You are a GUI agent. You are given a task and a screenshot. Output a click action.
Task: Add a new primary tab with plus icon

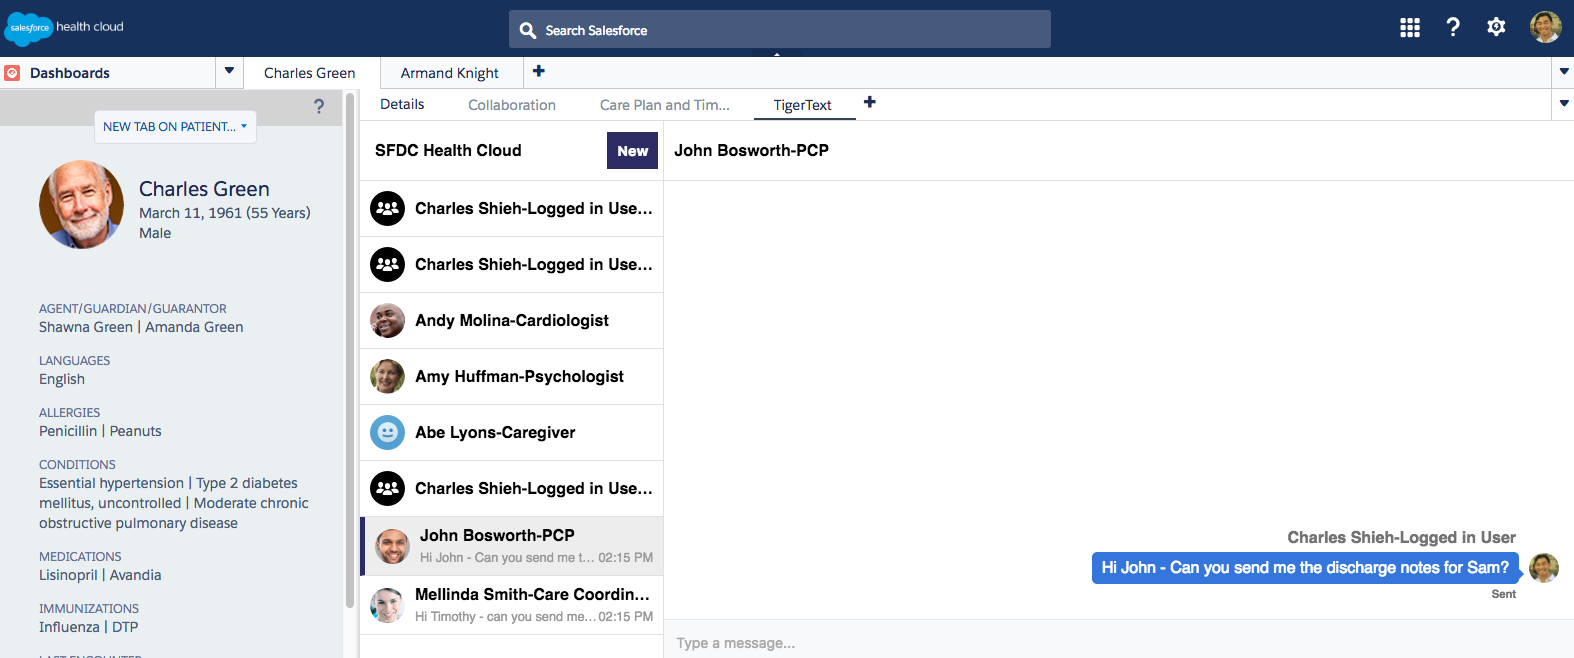(539, 71)
